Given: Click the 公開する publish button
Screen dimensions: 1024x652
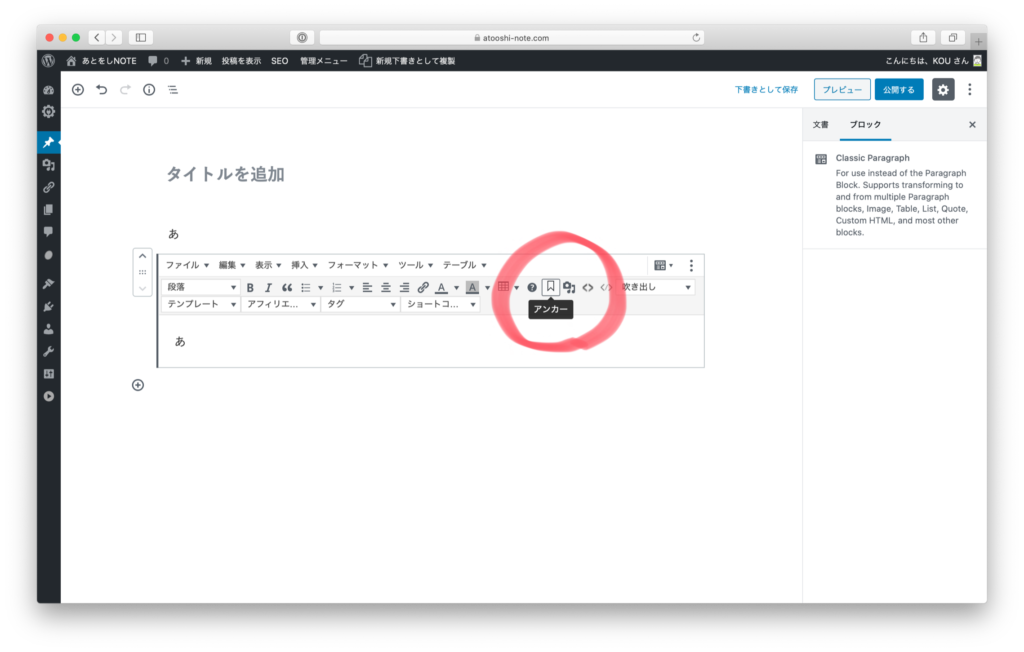Looking at the screenshot, I should [899, 89].
